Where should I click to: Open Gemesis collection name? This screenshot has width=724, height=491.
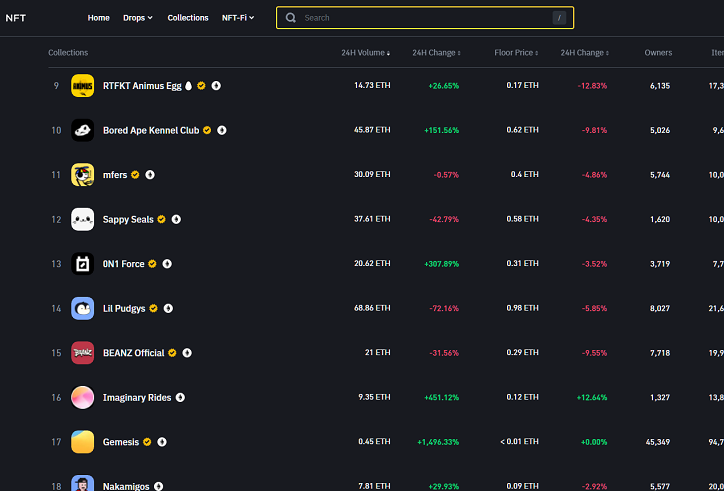(121, 442)
